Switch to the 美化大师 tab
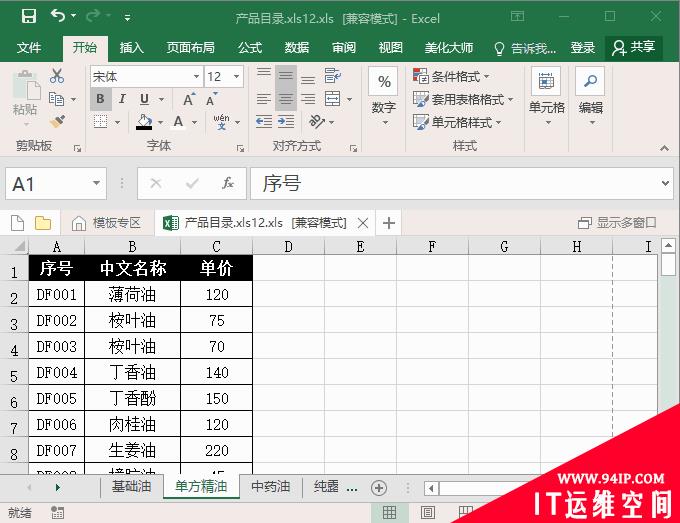The image size is (680, 523). (x=448, y=47)
